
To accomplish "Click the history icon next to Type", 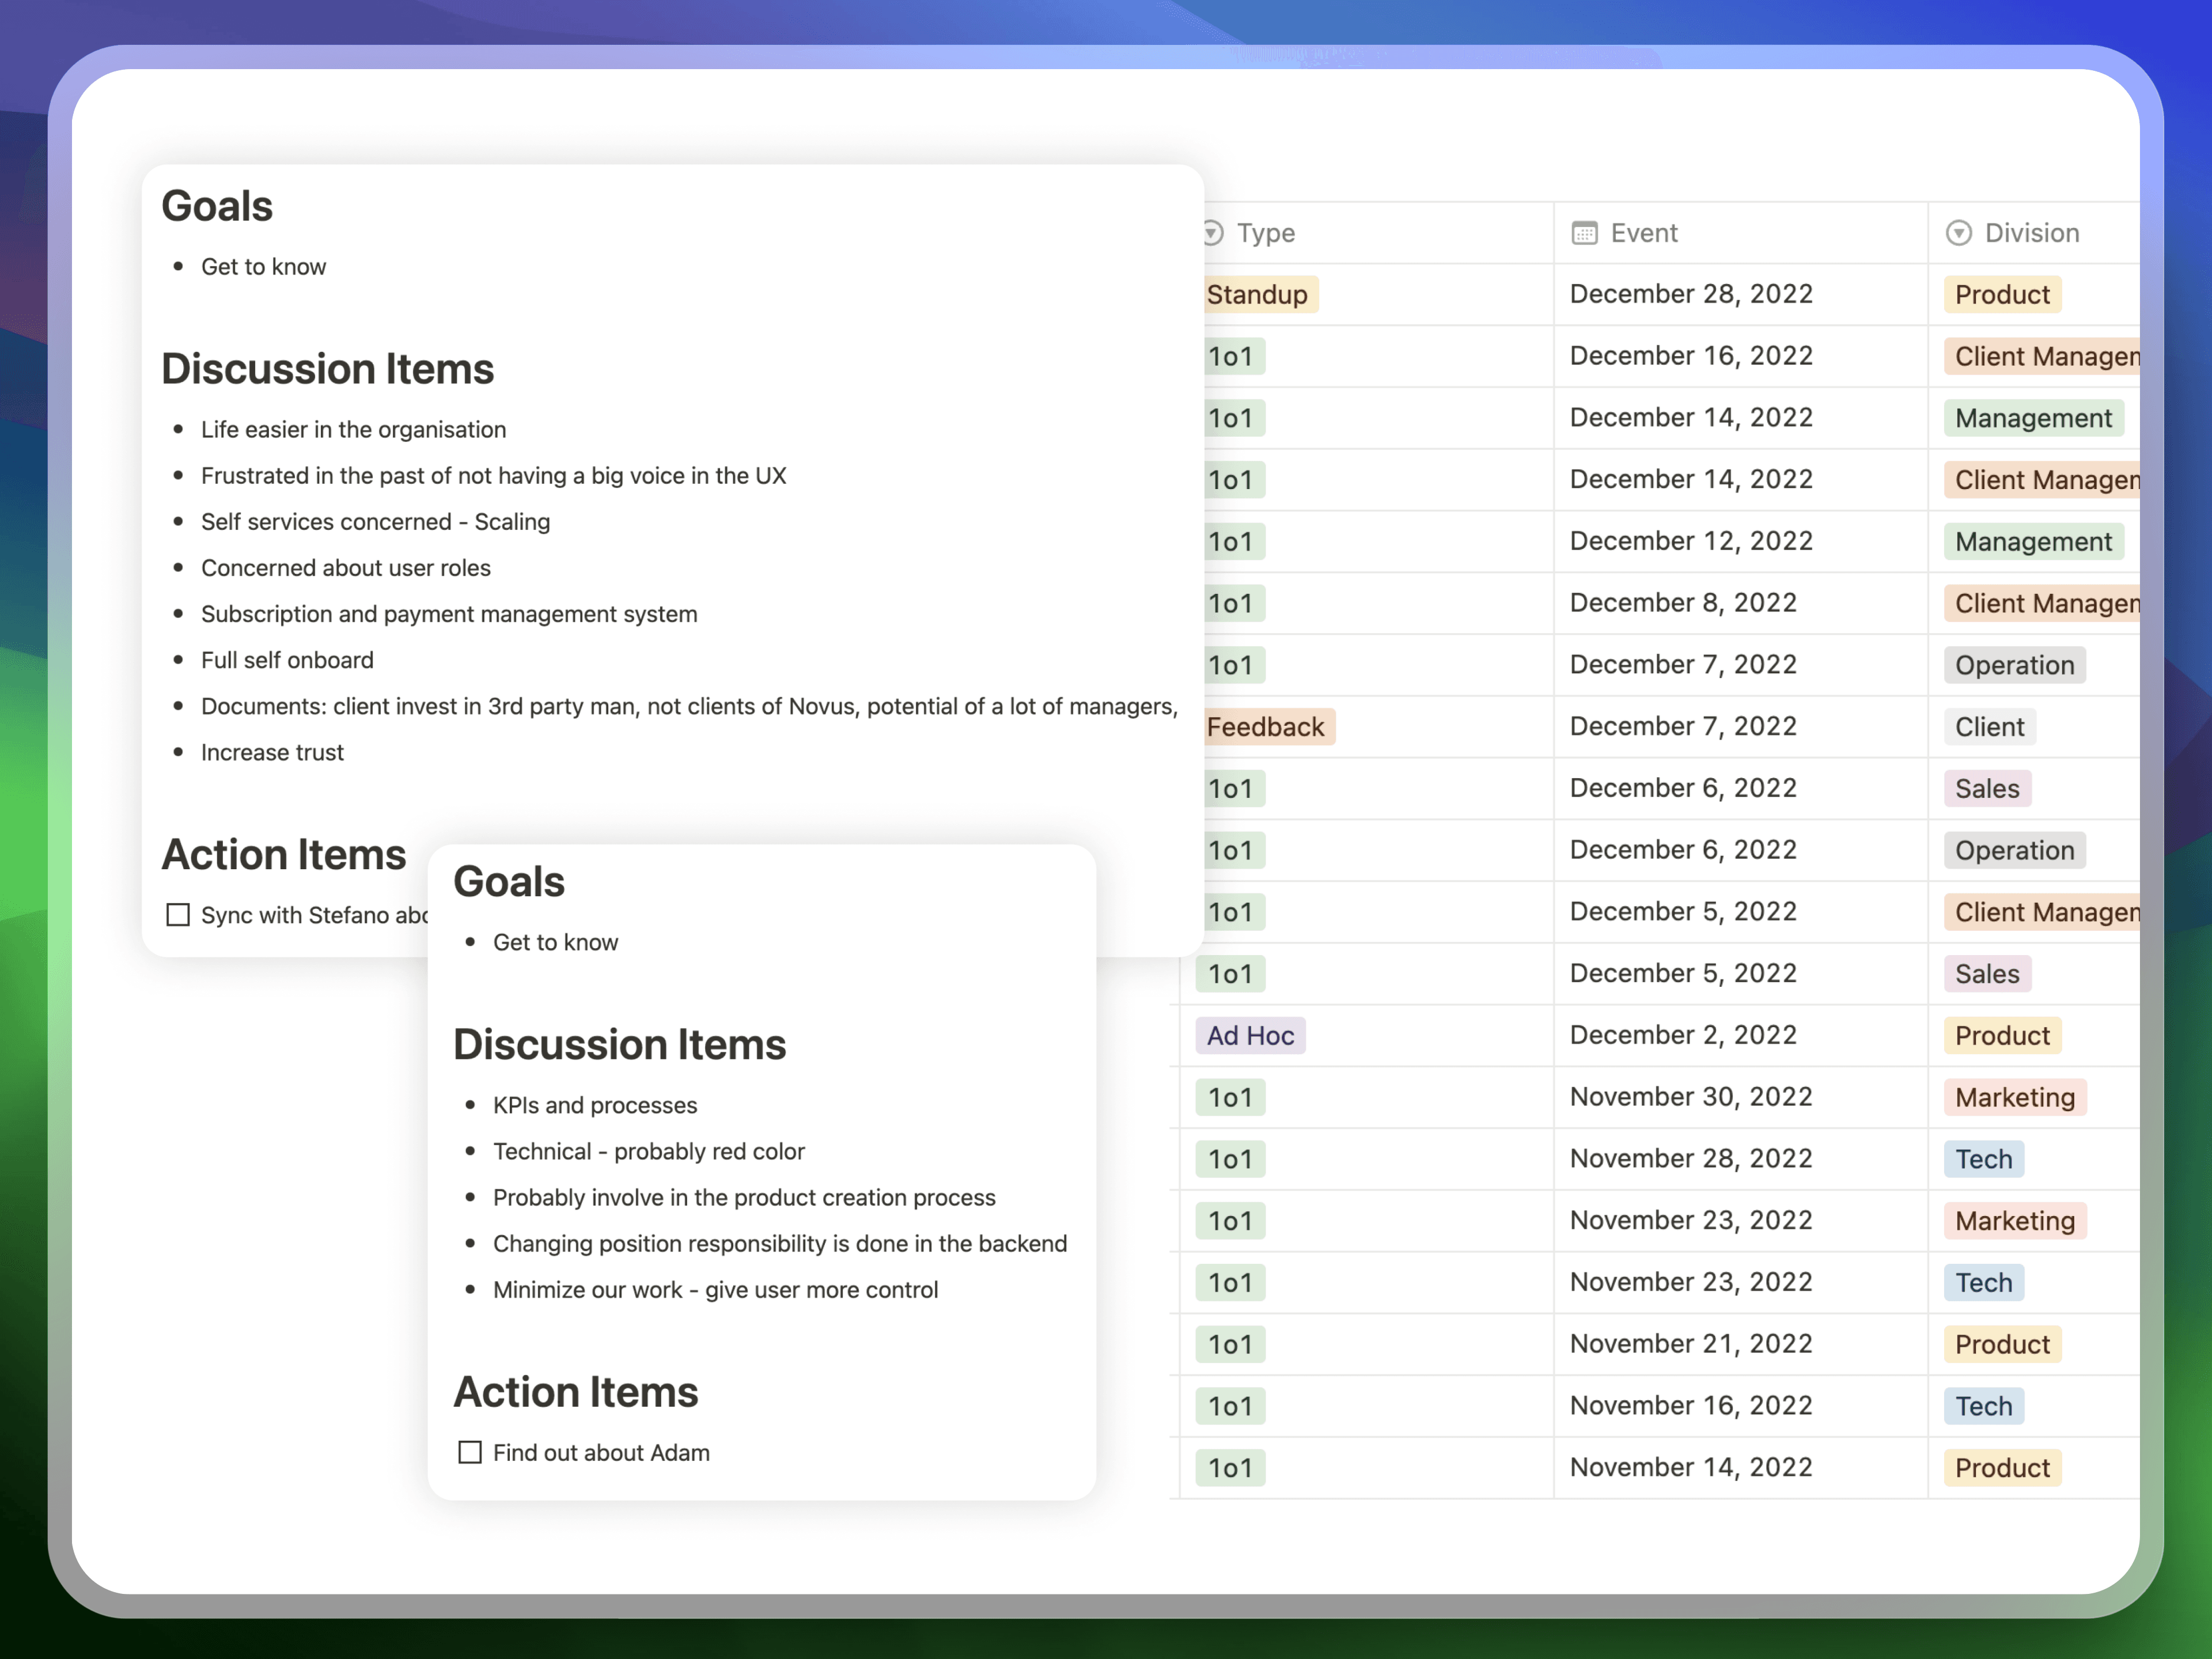I will coord(1214,232).
